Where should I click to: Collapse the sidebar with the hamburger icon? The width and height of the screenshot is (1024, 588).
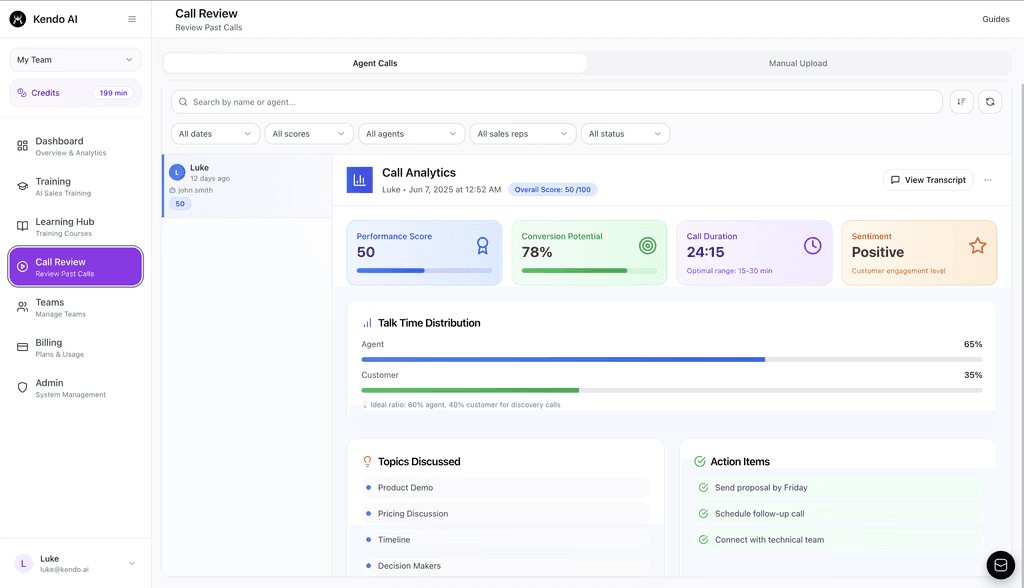tap(132, 18)
